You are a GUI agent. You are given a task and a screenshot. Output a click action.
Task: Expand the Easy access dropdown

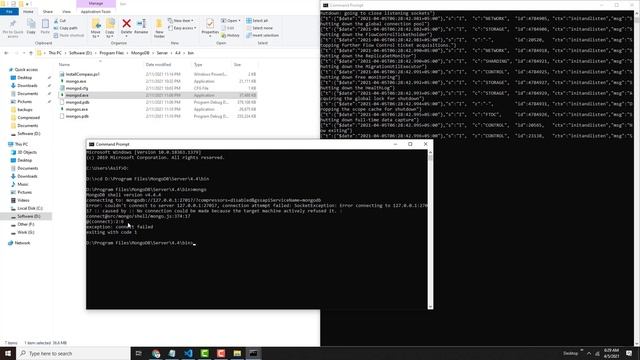(x=182, y=28)
